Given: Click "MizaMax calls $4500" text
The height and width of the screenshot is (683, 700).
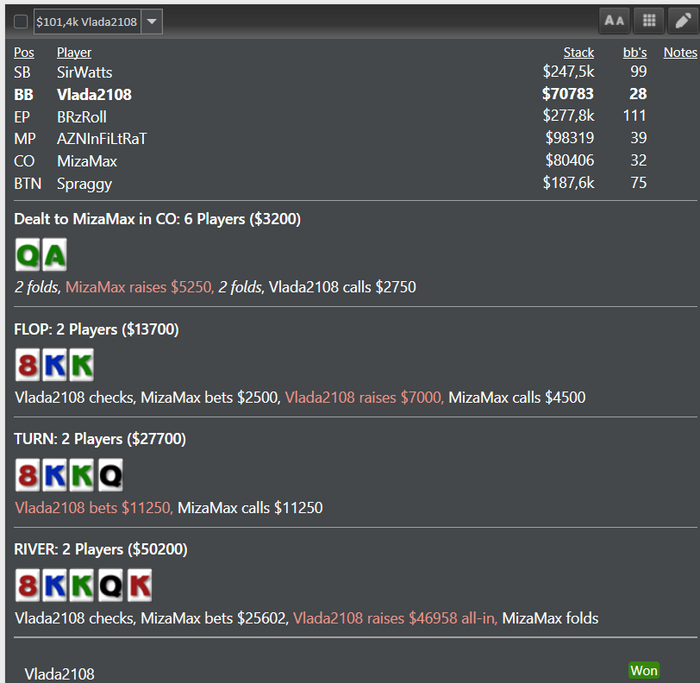Looking at the screenshot, I should [x=517, y=397].
